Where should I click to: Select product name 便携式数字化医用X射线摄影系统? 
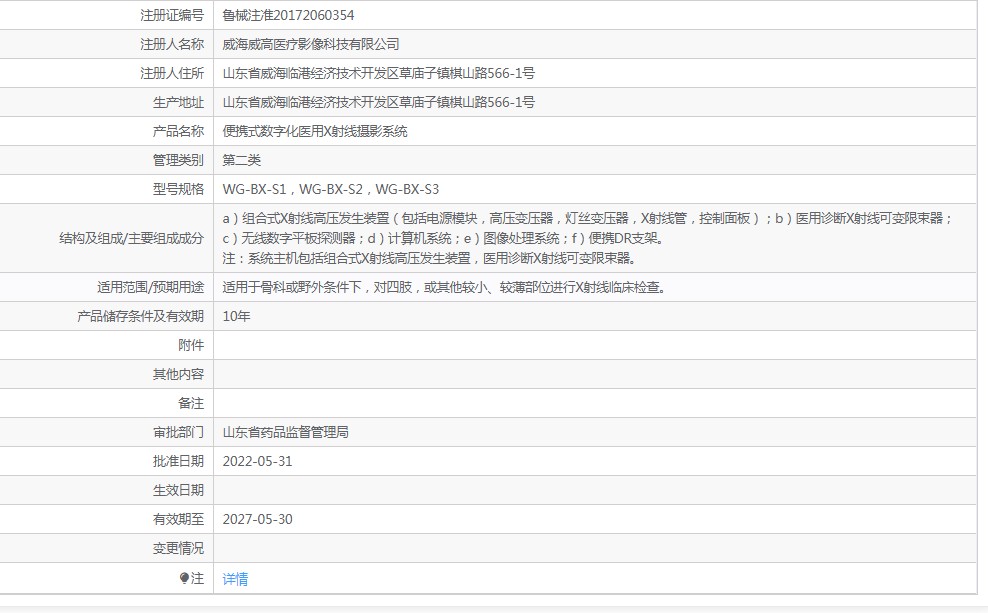click(315, 131)
